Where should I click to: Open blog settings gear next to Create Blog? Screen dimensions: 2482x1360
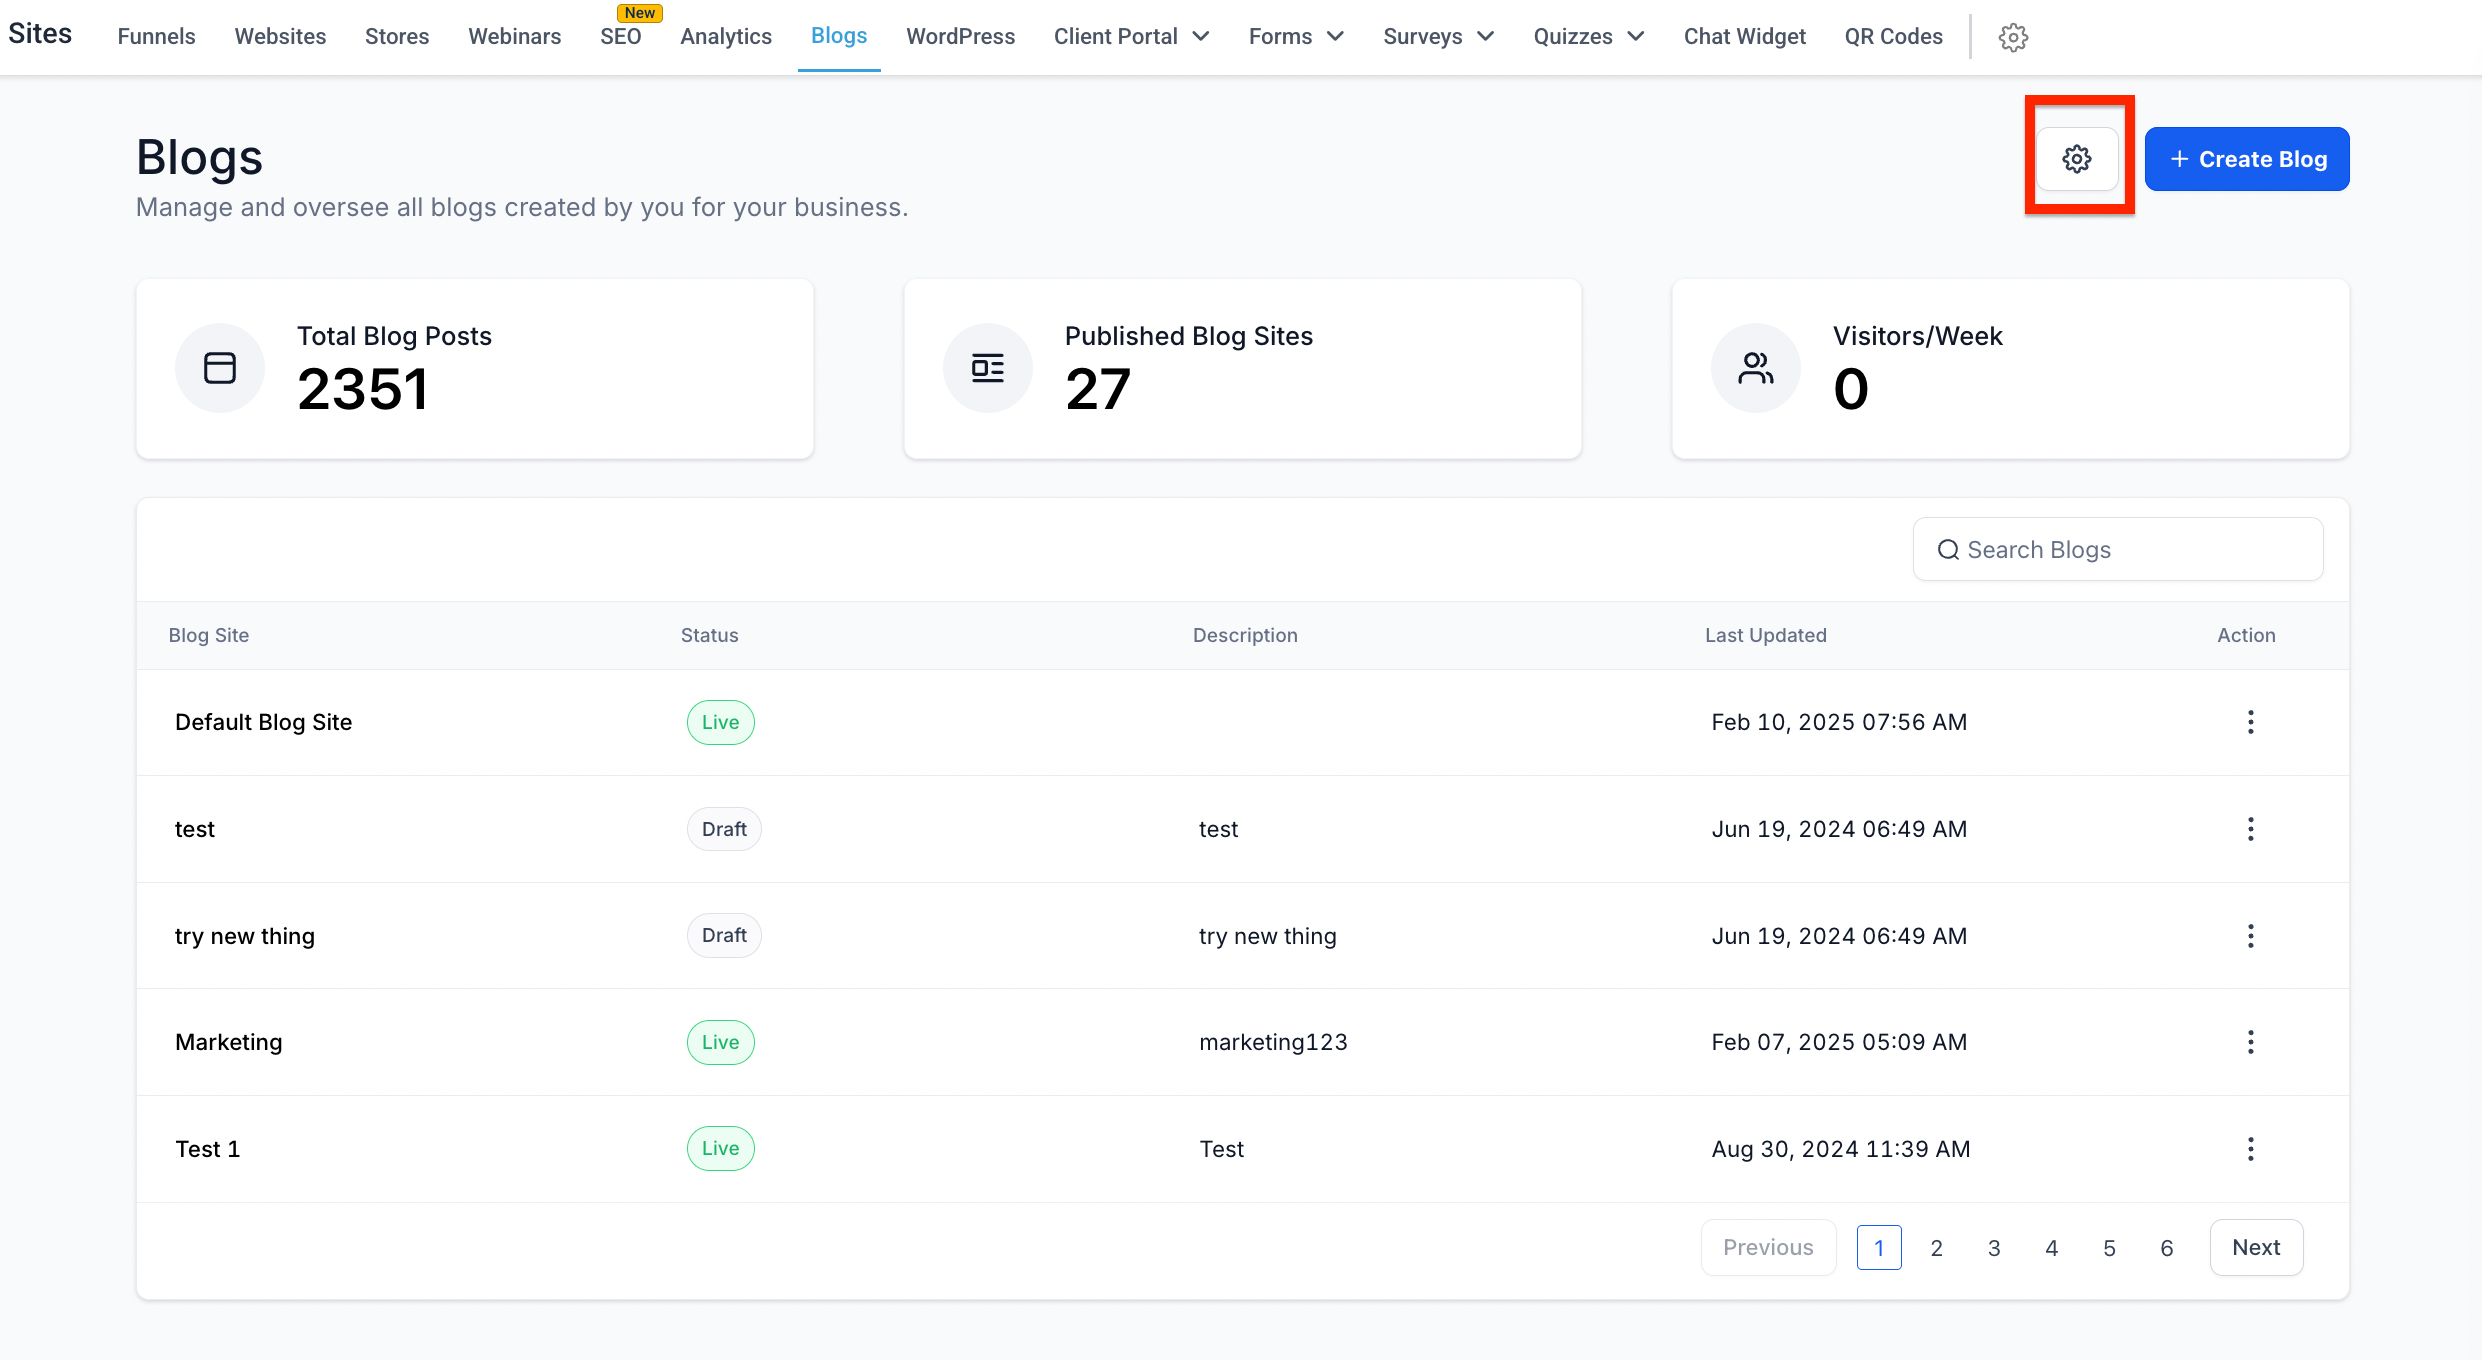pos(2076,159)
